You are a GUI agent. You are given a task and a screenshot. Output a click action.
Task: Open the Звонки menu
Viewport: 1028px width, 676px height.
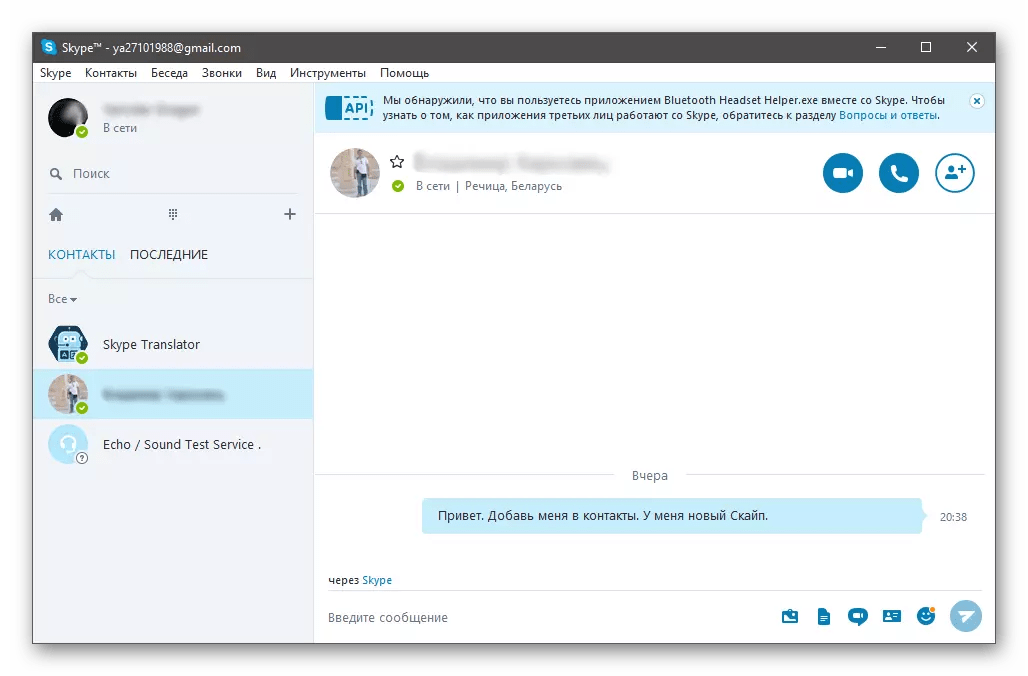click(x=222, y=73)
